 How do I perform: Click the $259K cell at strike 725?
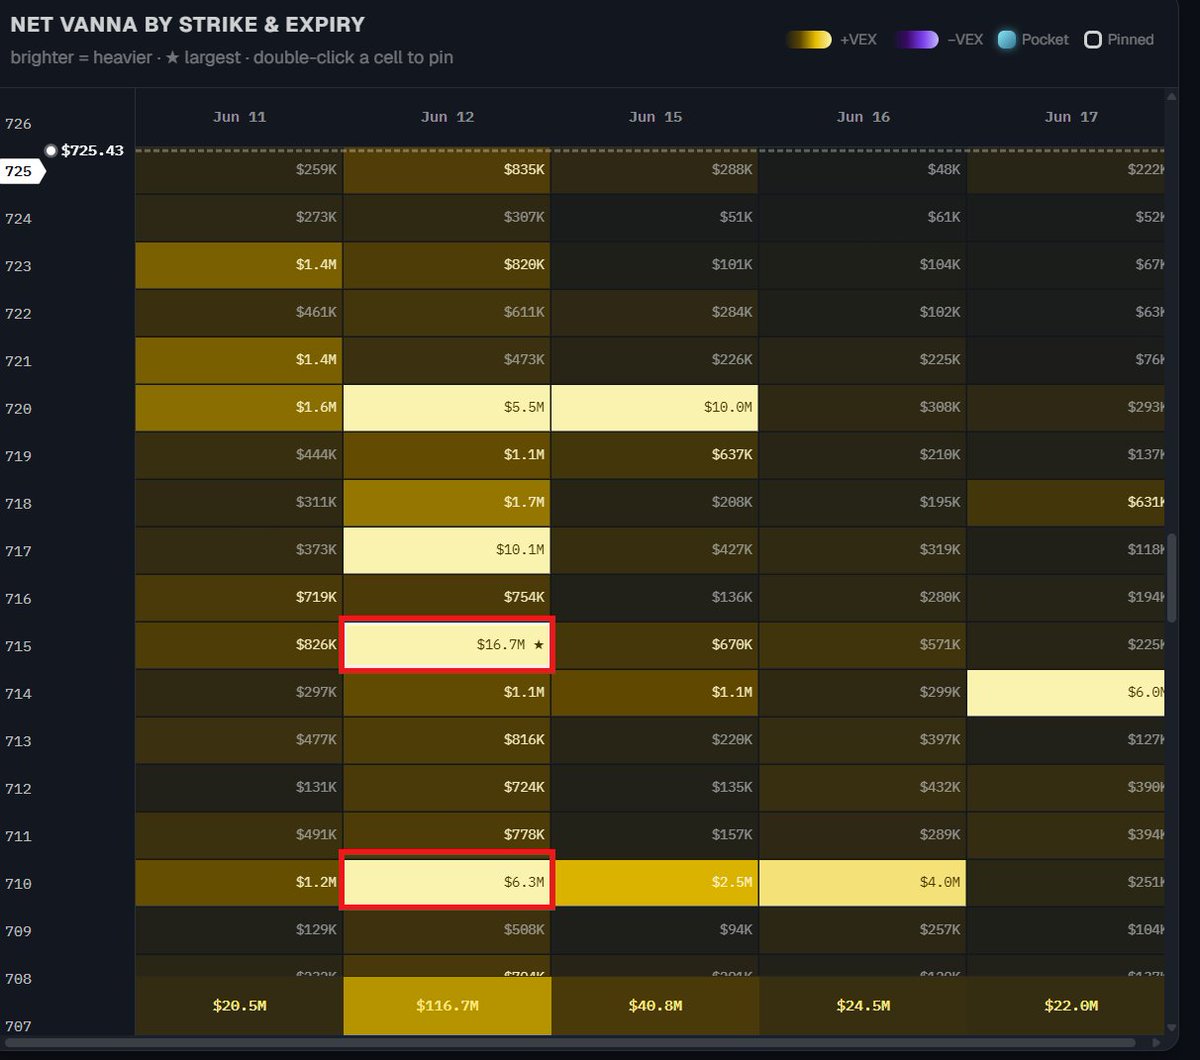point(239,170)
